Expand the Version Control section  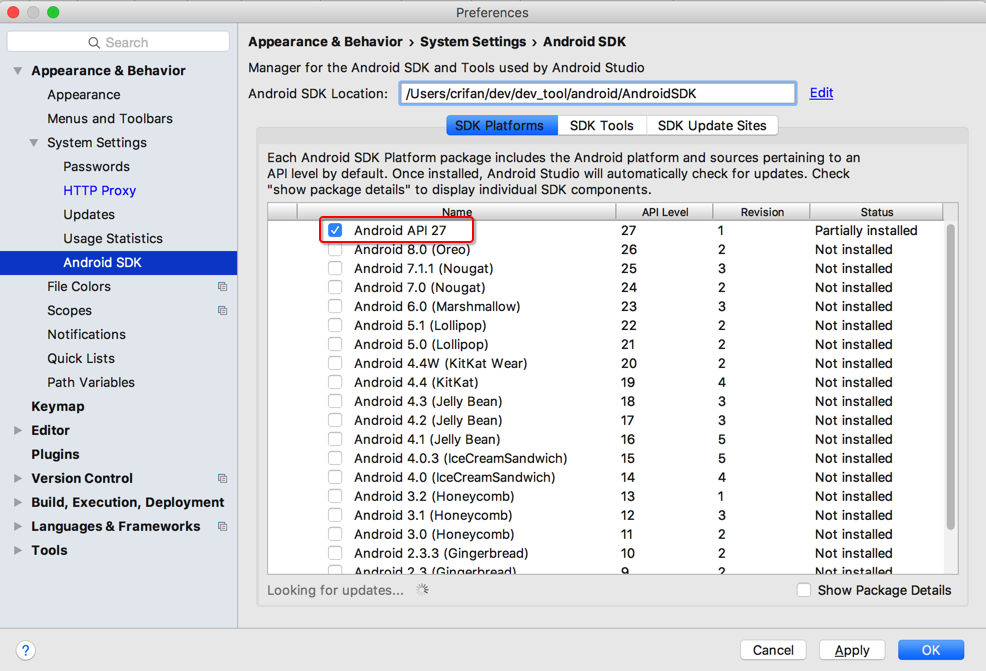coord(18,479)
